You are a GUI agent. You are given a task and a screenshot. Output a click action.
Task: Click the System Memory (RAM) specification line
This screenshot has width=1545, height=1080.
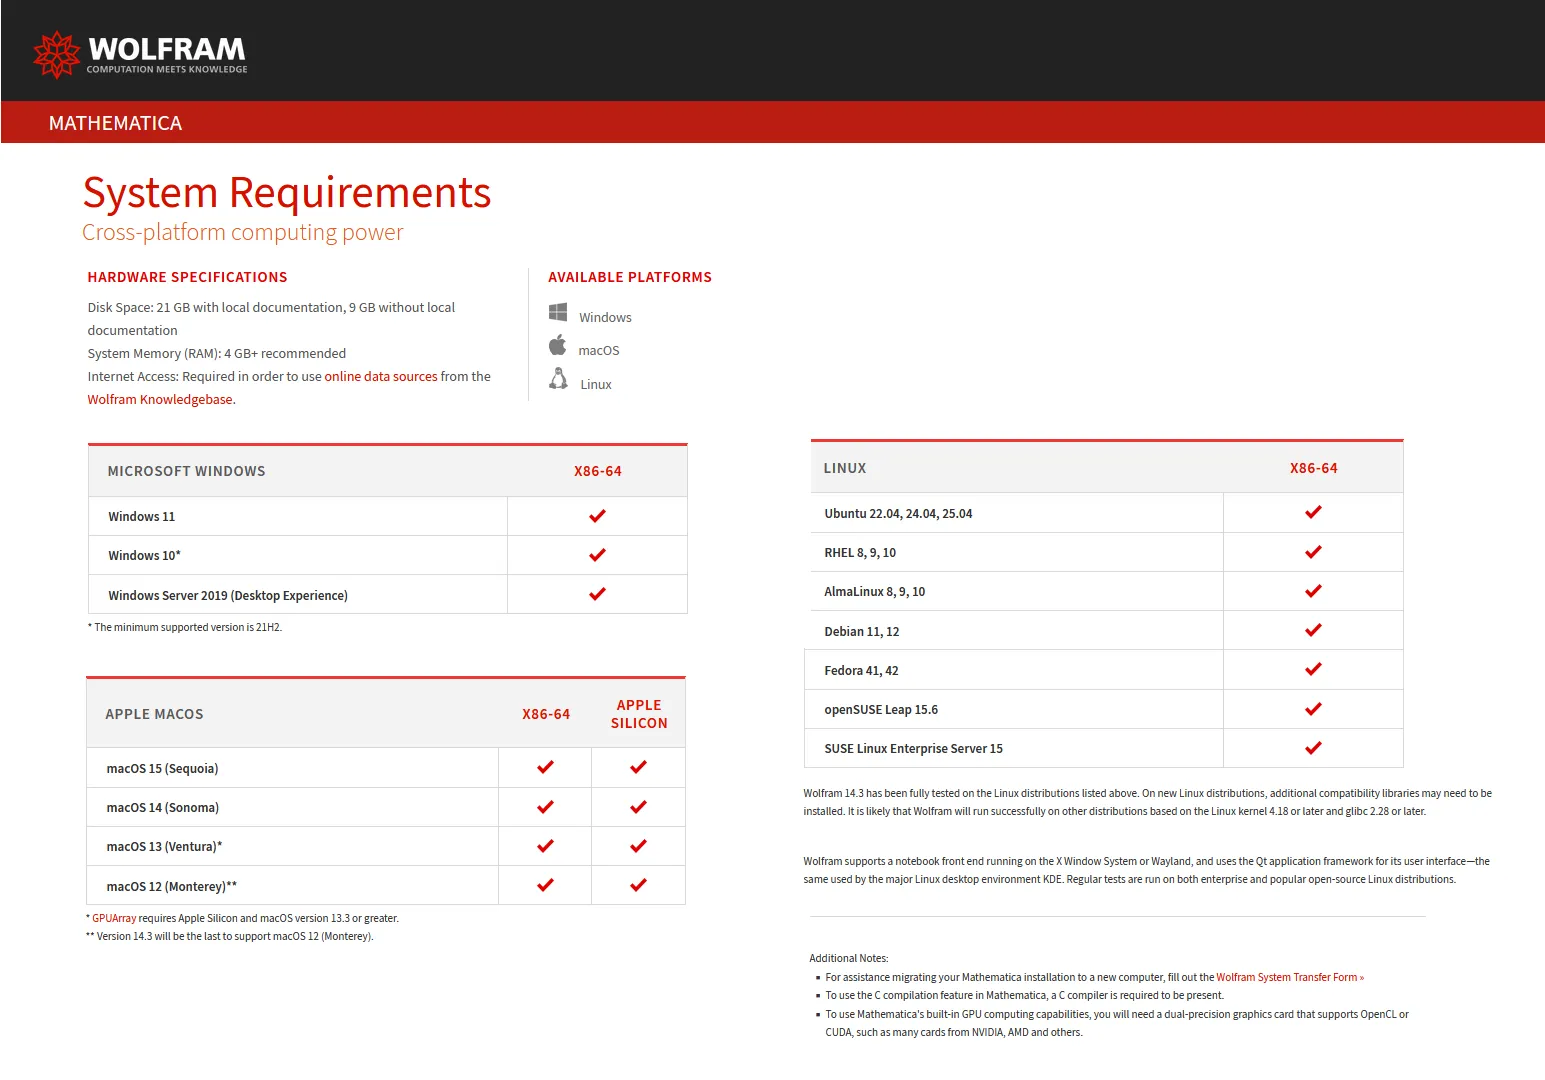pos(217,353)
